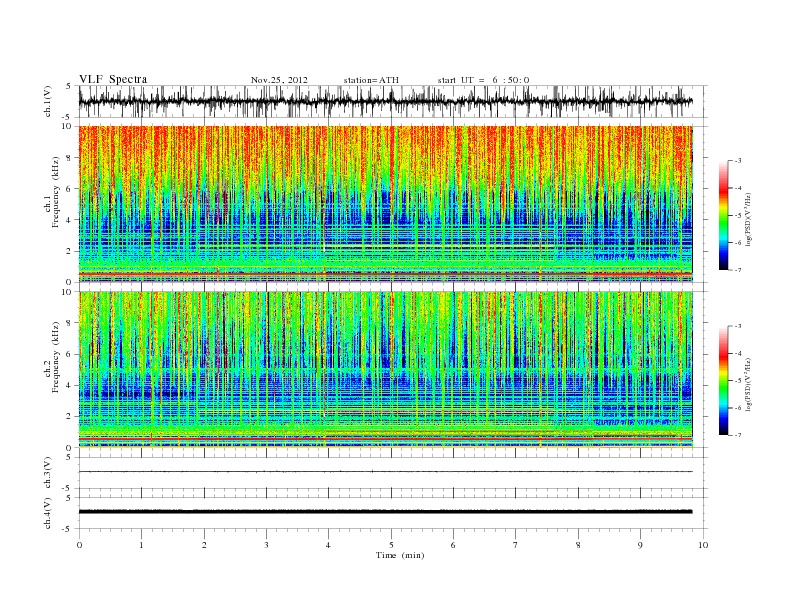Click the ch.2 spectrogram color bar
The height and width of the screenshot is (612, 792).
pos(723,381)
